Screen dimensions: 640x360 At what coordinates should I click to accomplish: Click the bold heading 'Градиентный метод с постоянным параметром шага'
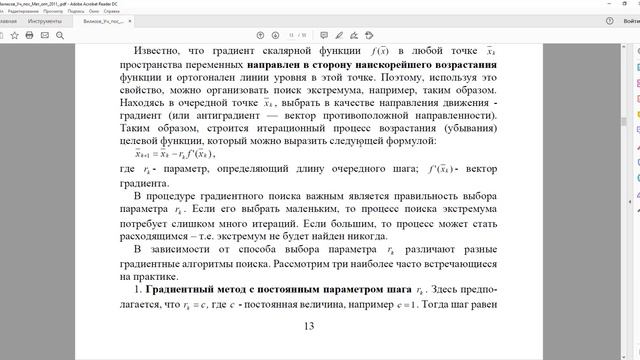coord(278,289)
